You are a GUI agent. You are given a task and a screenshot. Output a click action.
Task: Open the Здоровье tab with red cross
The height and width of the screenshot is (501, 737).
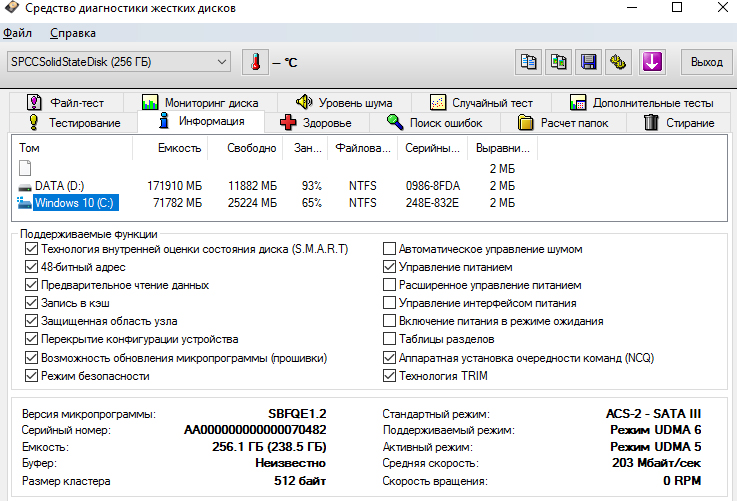pyautogui.click(x=317, y=123)
